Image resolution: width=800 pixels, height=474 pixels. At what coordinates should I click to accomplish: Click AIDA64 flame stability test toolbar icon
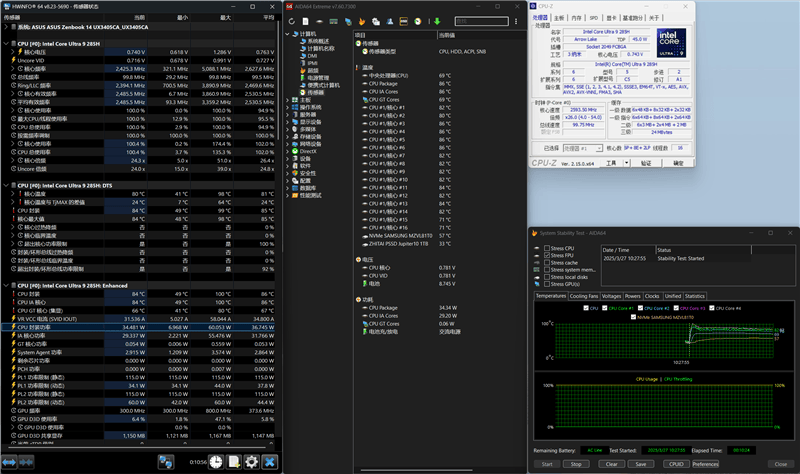click(362, 21)
